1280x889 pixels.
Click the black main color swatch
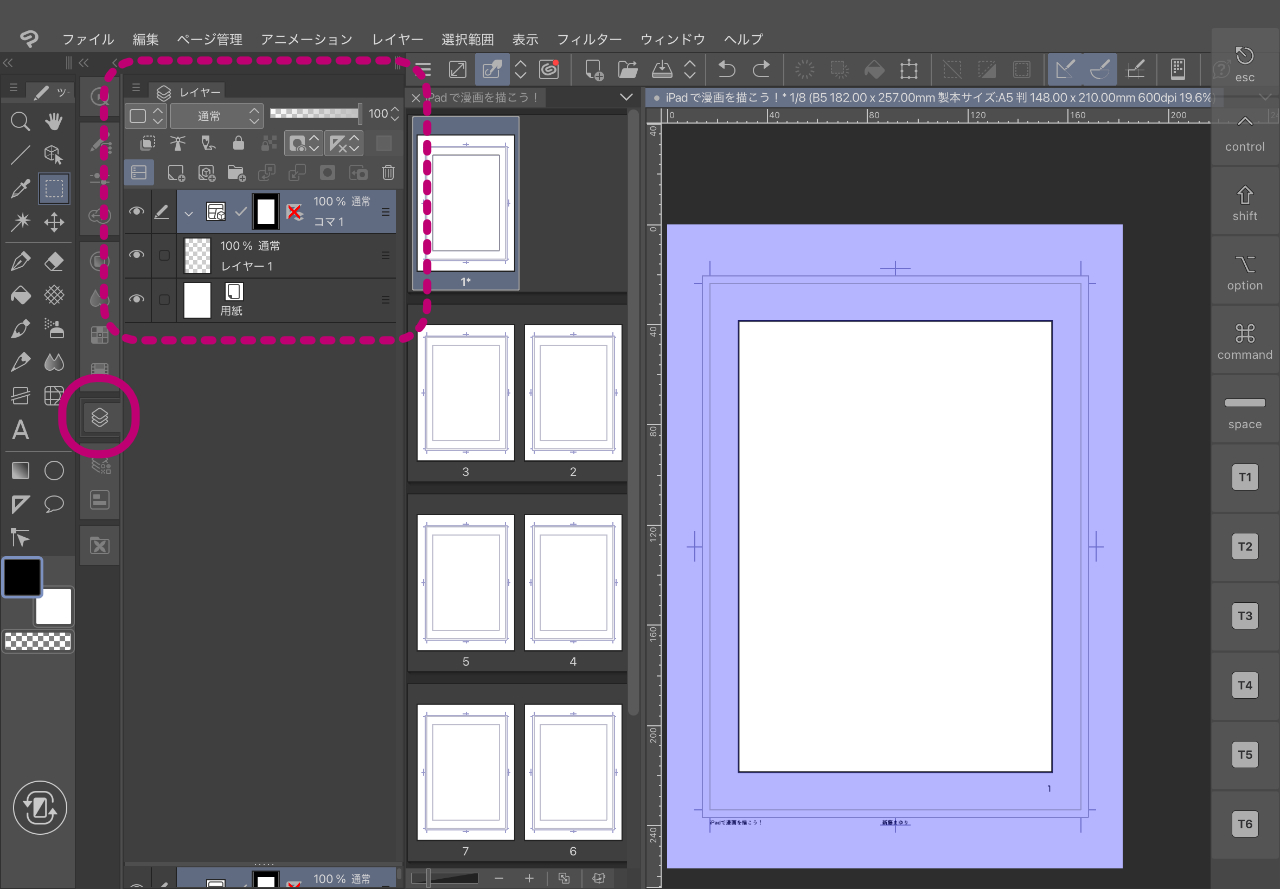pos(22,577)
